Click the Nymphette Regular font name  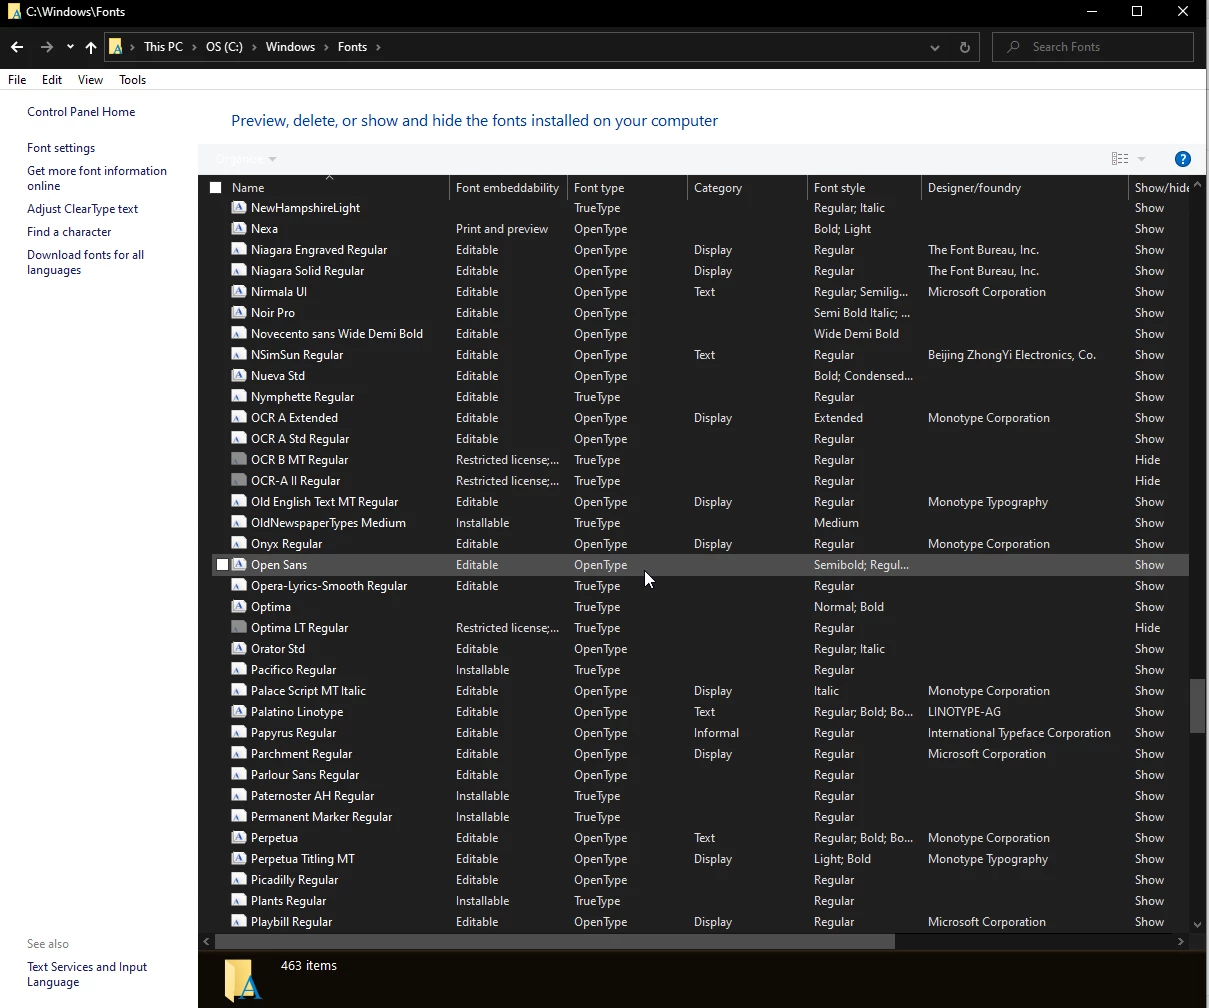302,397
